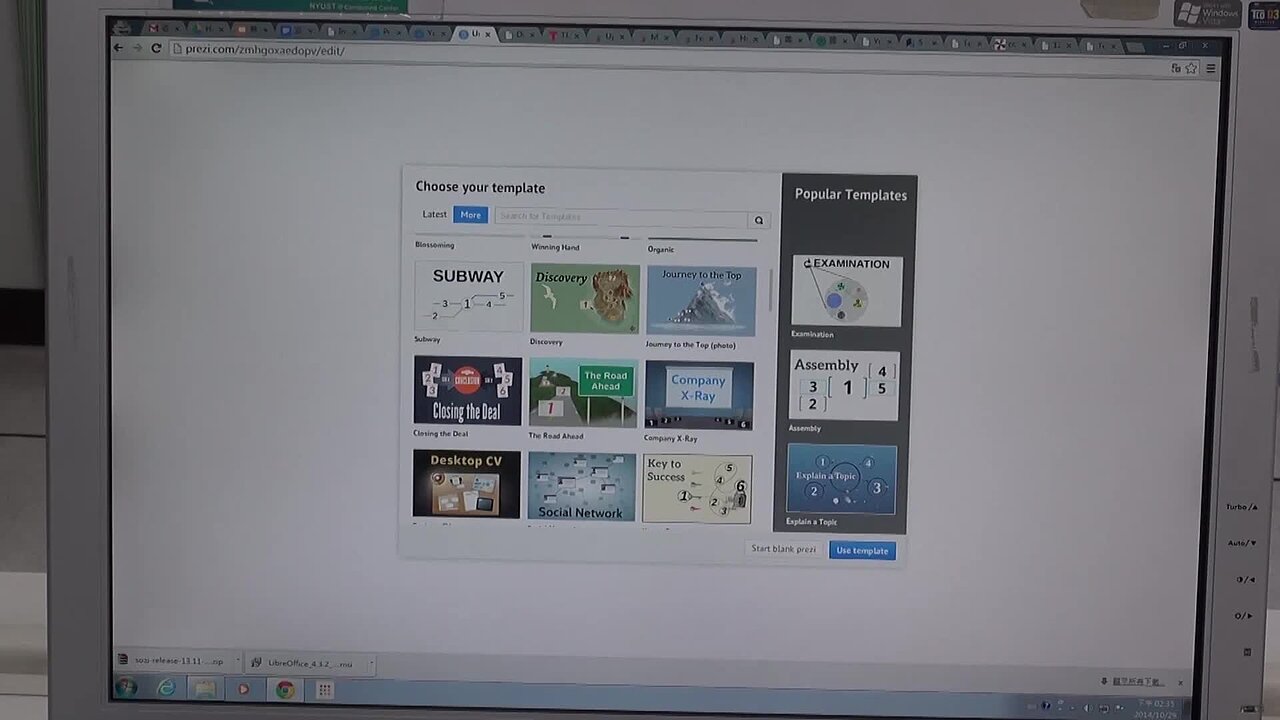
Task: Select the More templates tab
Action: [x=470, y=215]
